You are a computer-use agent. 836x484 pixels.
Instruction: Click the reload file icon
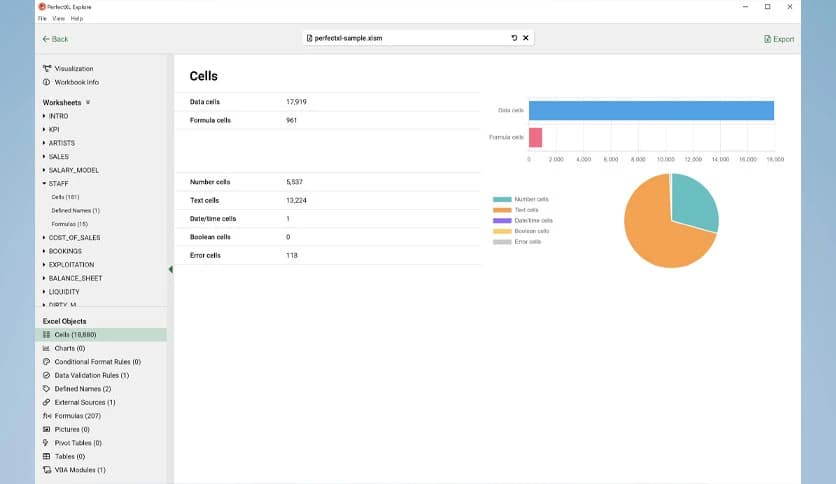click(514, 38)
